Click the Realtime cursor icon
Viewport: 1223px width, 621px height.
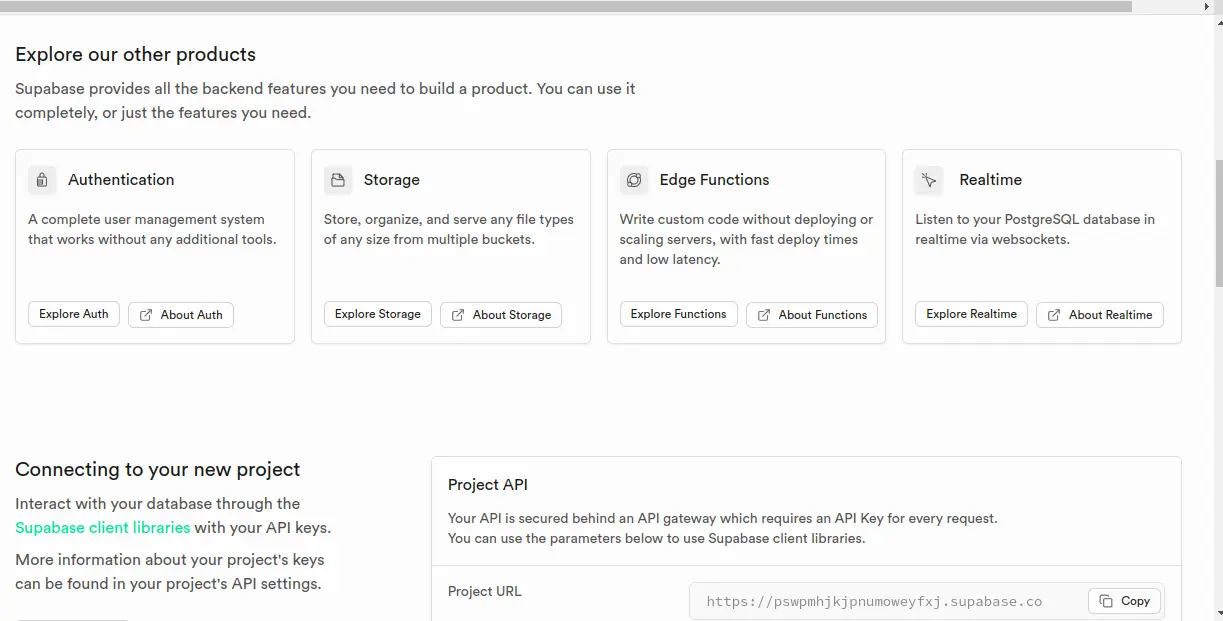point(930,180)
